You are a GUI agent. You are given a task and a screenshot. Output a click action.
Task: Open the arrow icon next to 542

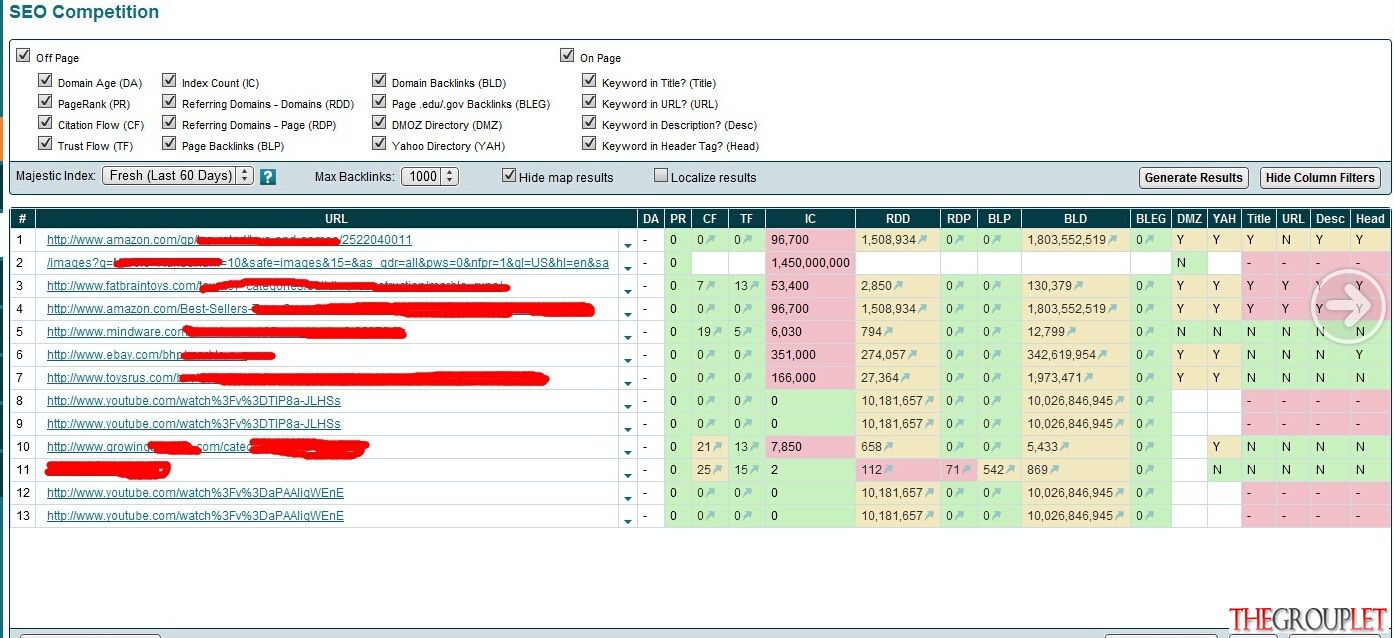click(1010, 470)
